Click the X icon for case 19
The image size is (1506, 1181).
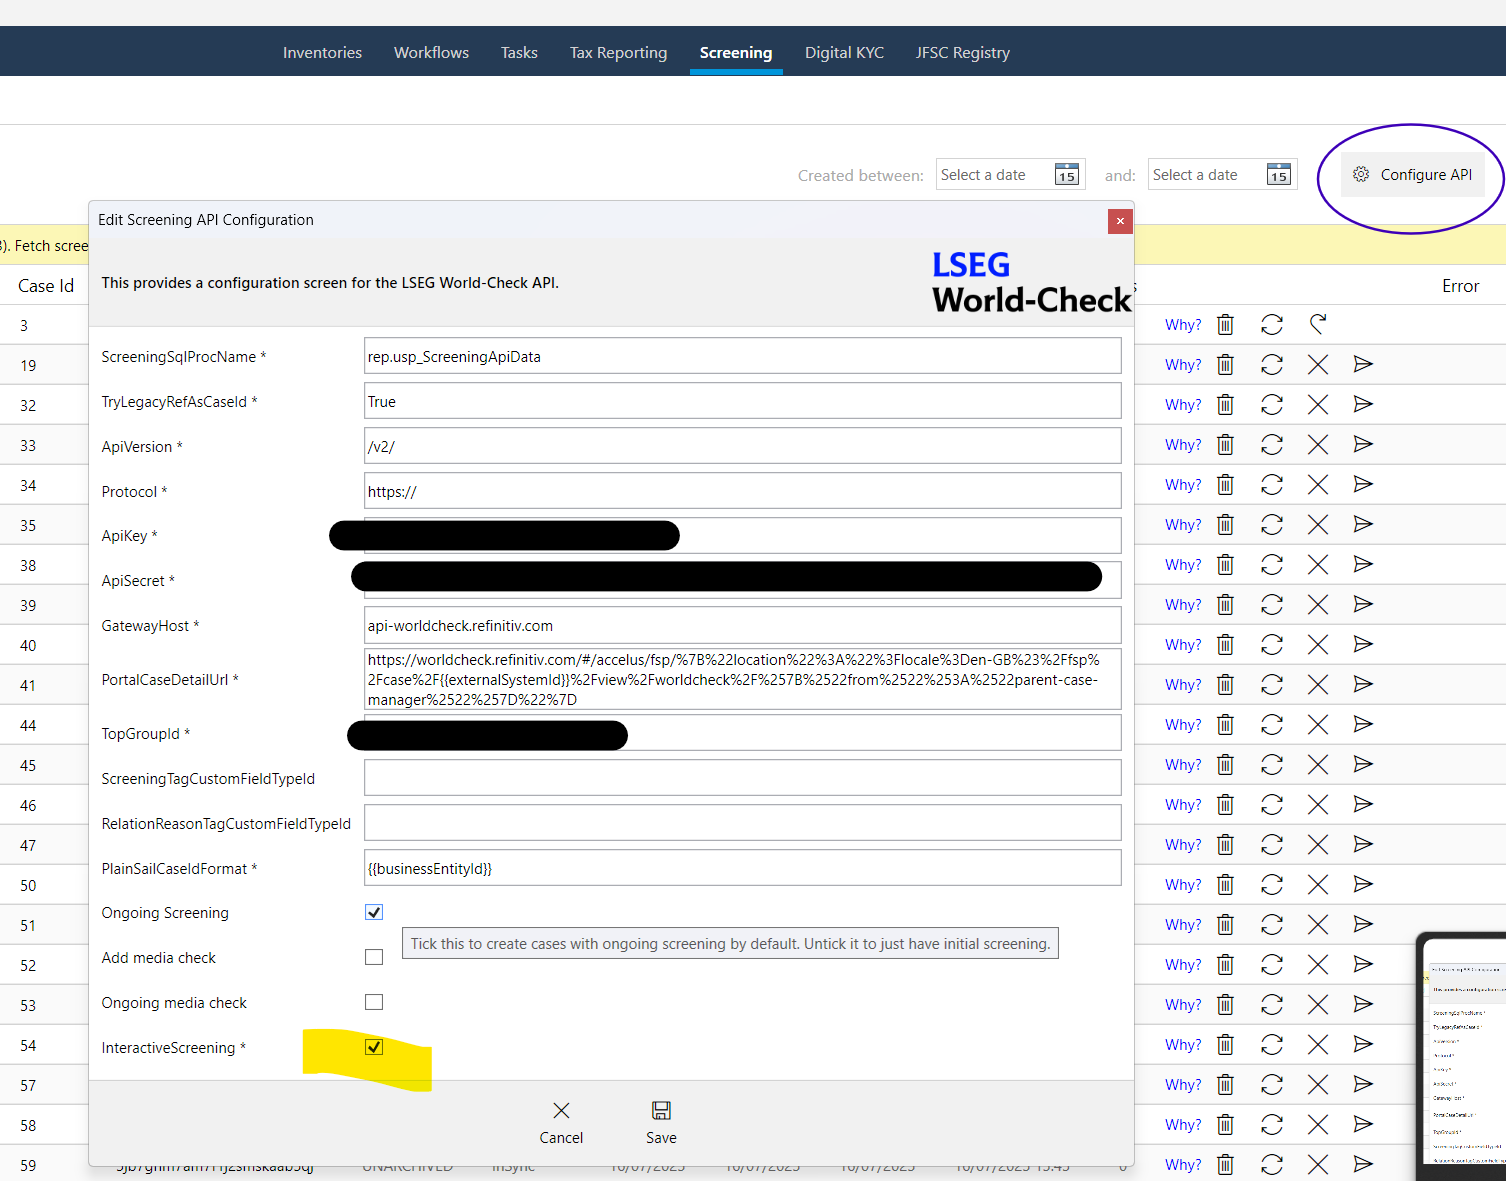coord(1318,365)
